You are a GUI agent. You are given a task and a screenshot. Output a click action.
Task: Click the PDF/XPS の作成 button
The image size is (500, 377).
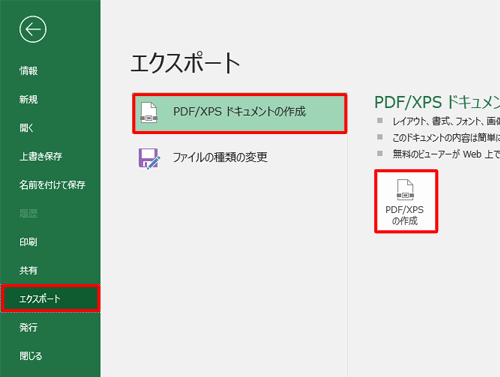pos(406,201)
